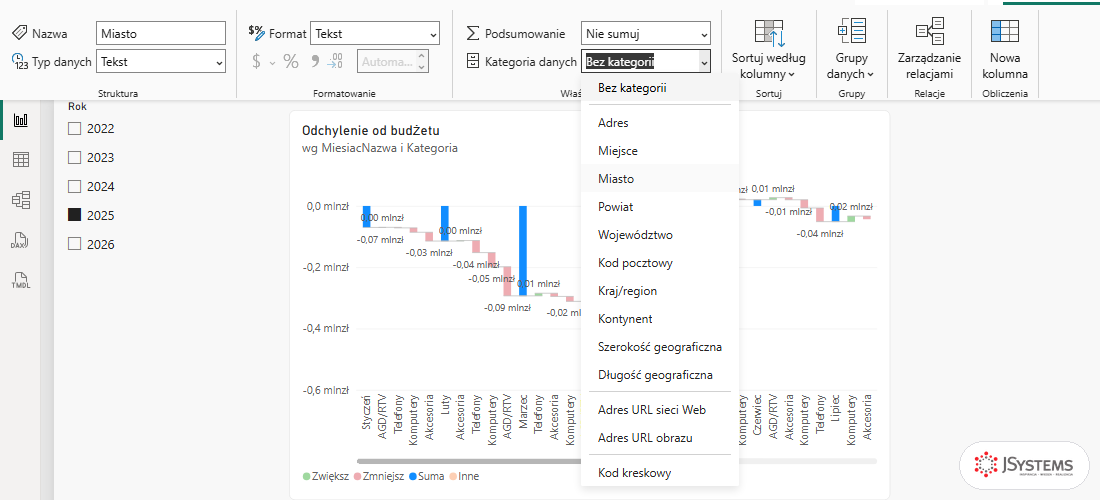
Task: Click the chart horizontal scrollbar
Action: (469, 461)
